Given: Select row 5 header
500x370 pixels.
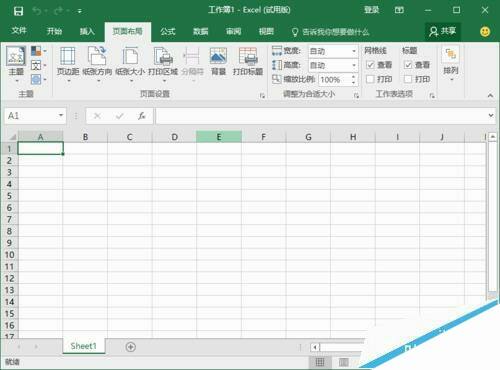Looking at the screenshot, I should click(x=9, y=196).
